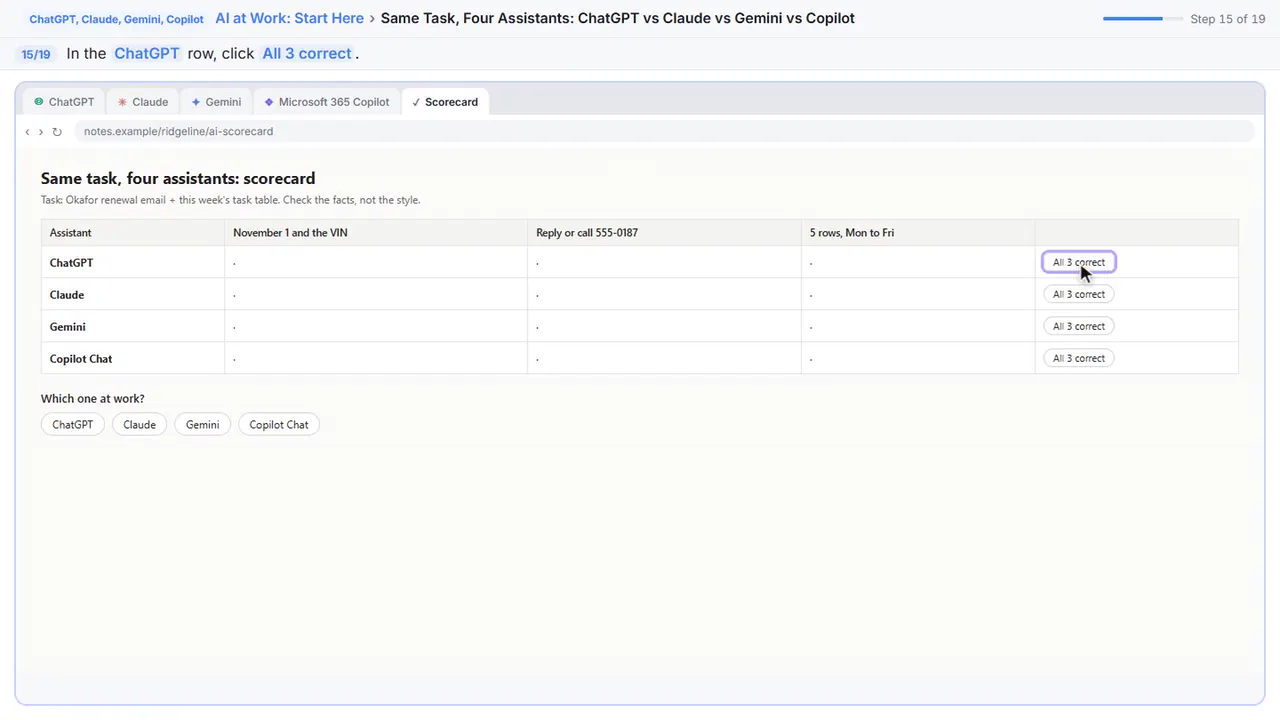Click the 'Step 15 of 19' label
This screenshot has width=1280, height=720.
tap(1228, 19)
